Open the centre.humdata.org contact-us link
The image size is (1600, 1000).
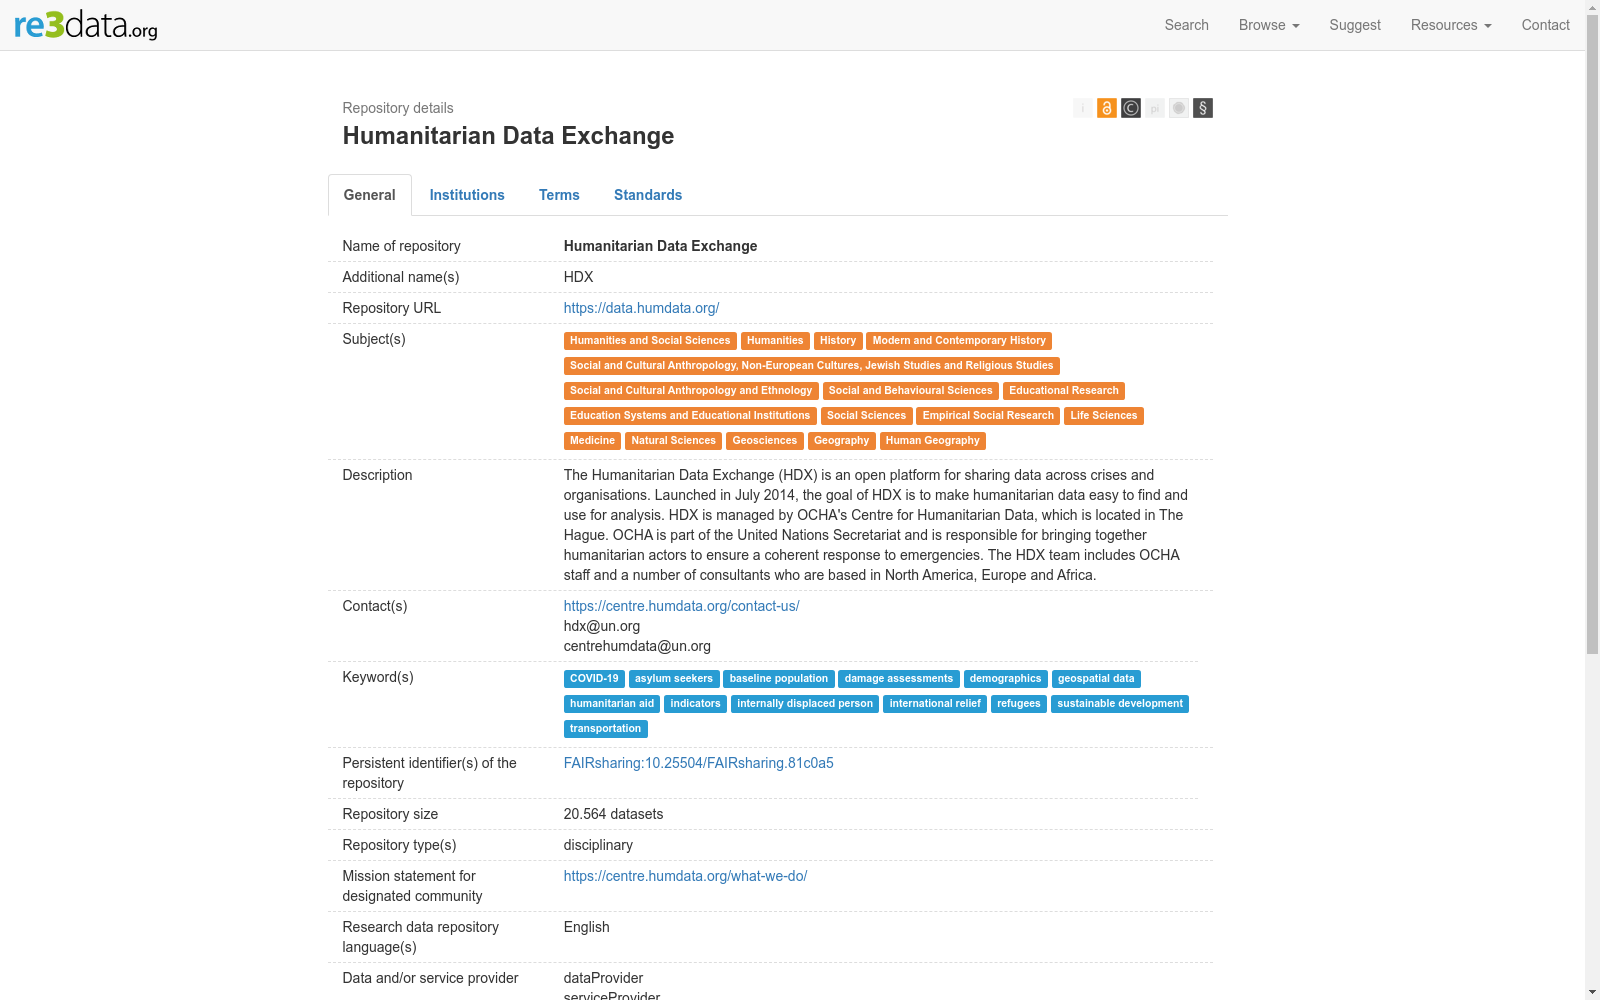click(681, 606)
